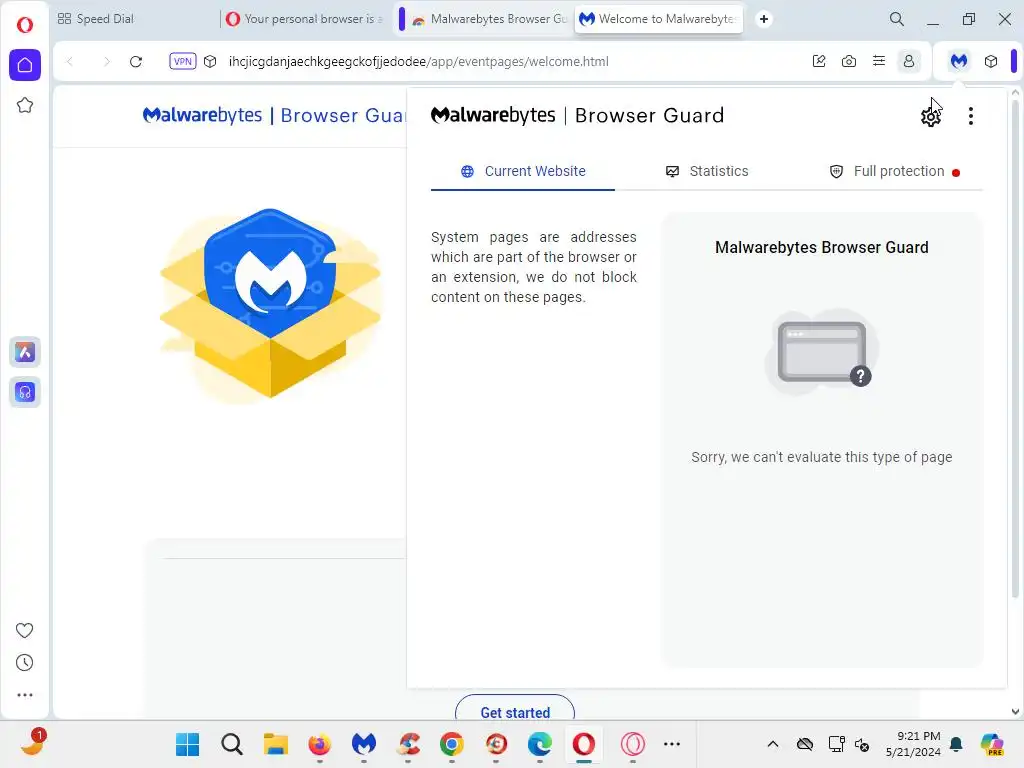The width and height of the screenshot is (1024, 768).
Task: Go forward to next page
Action: coord(106,61)
